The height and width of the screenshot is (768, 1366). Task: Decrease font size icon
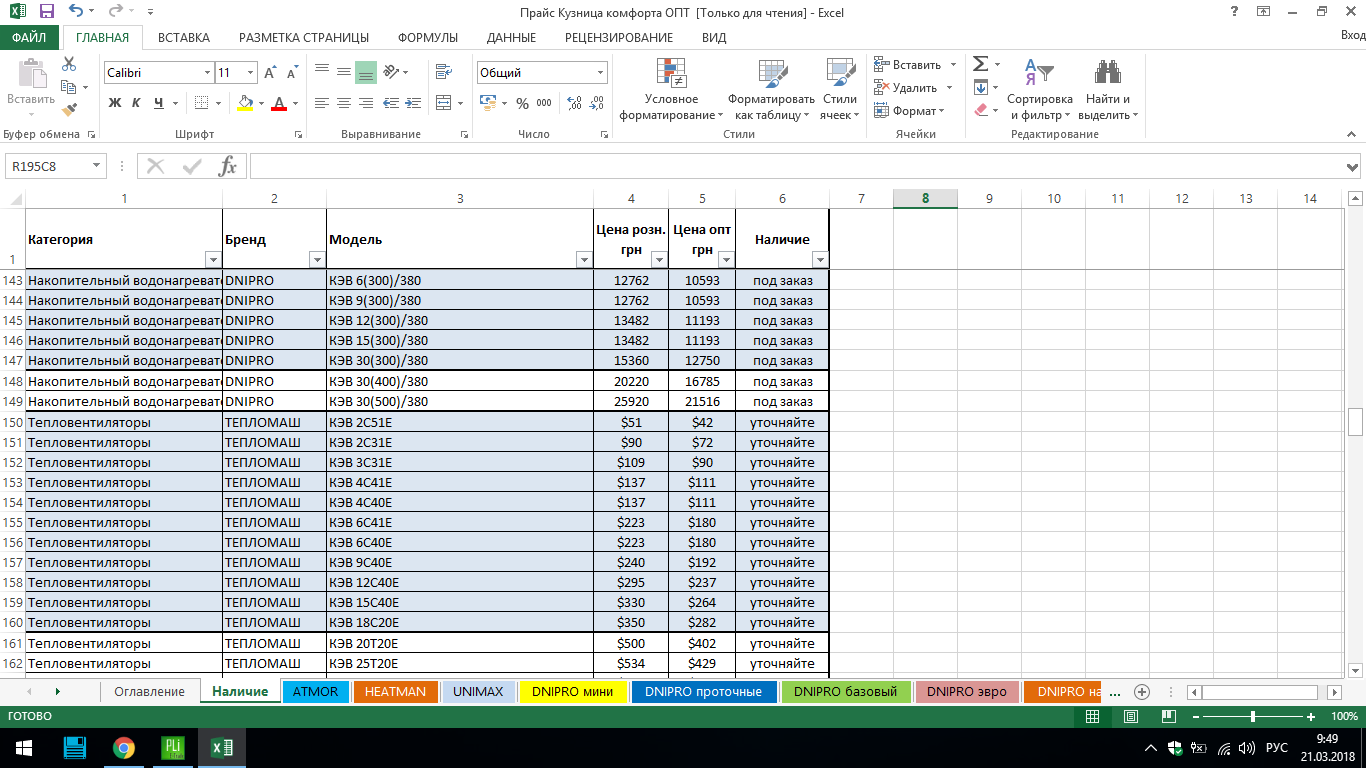pos(292,73)
